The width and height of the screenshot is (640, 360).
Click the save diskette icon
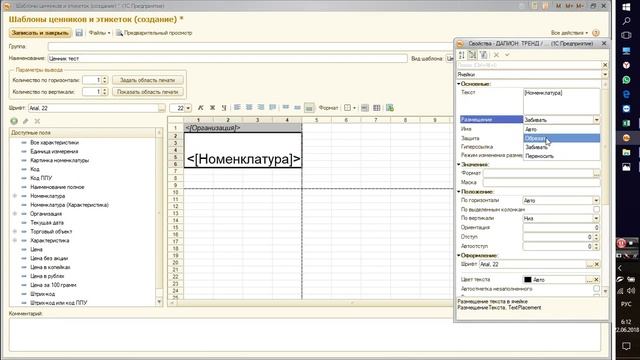point(79,33)
